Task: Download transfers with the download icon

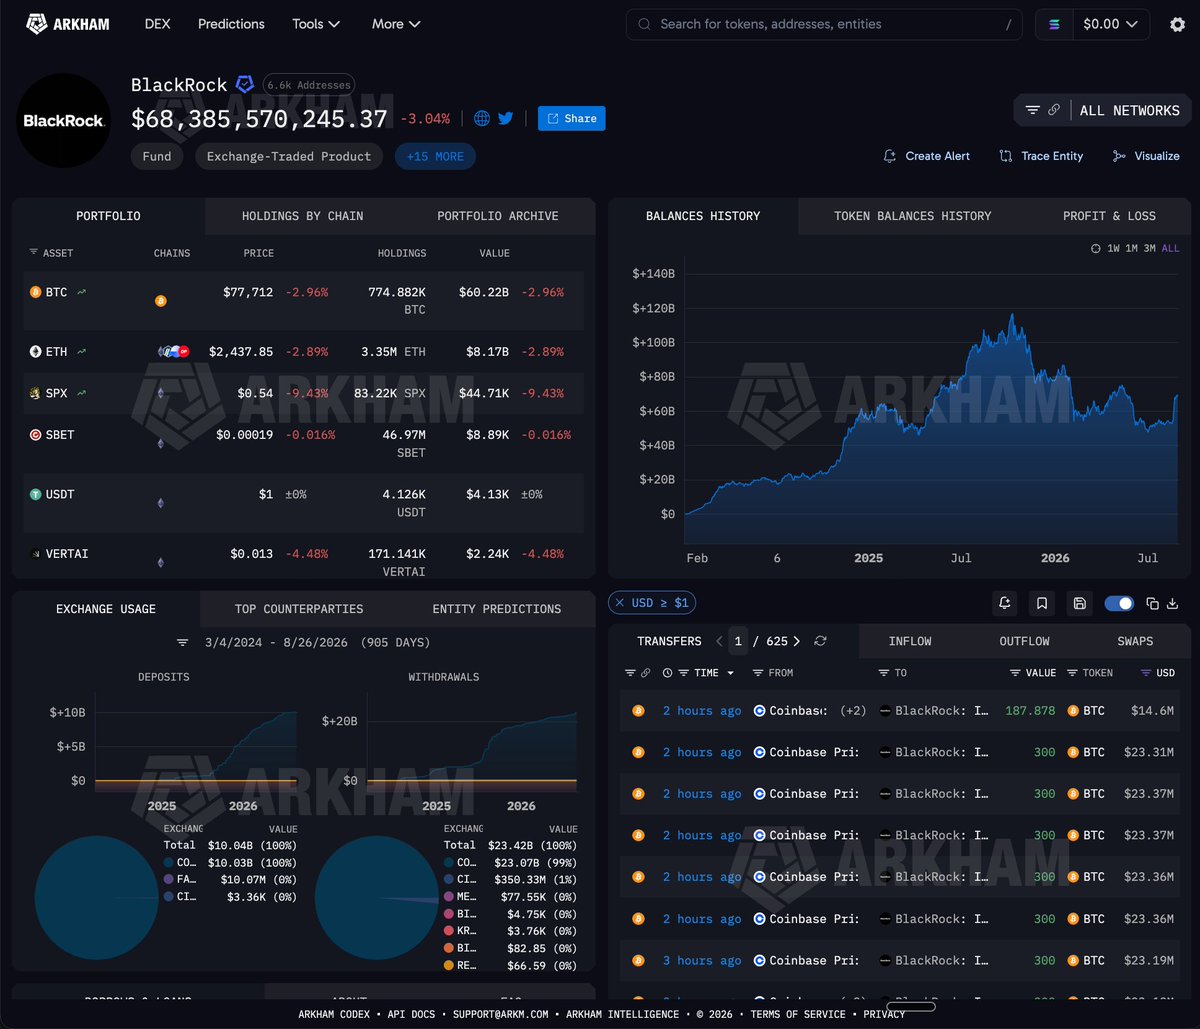Action: (x=1173, y=603)
